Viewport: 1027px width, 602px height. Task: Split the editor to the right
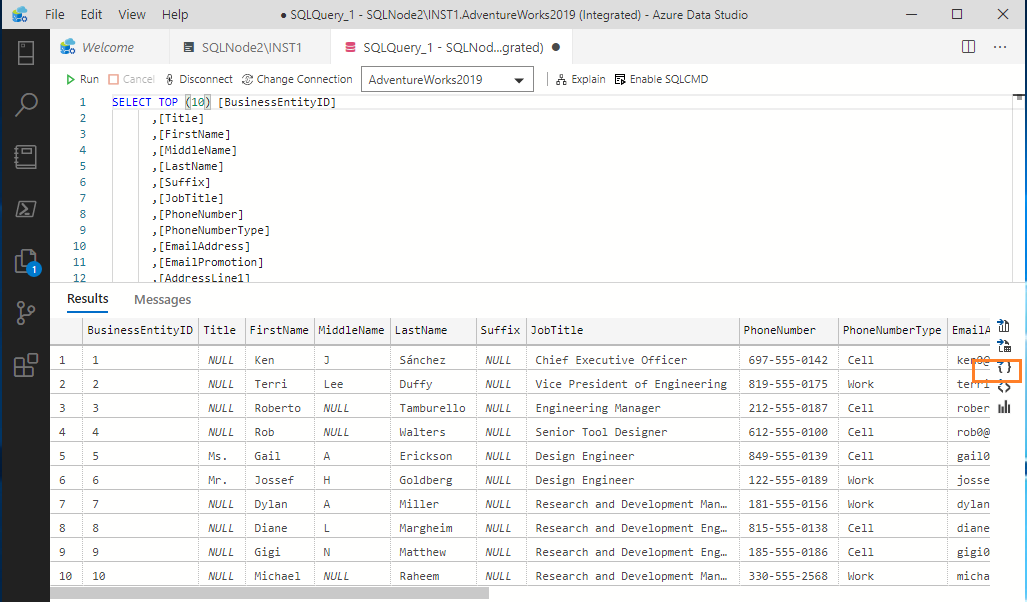[968, 47]
